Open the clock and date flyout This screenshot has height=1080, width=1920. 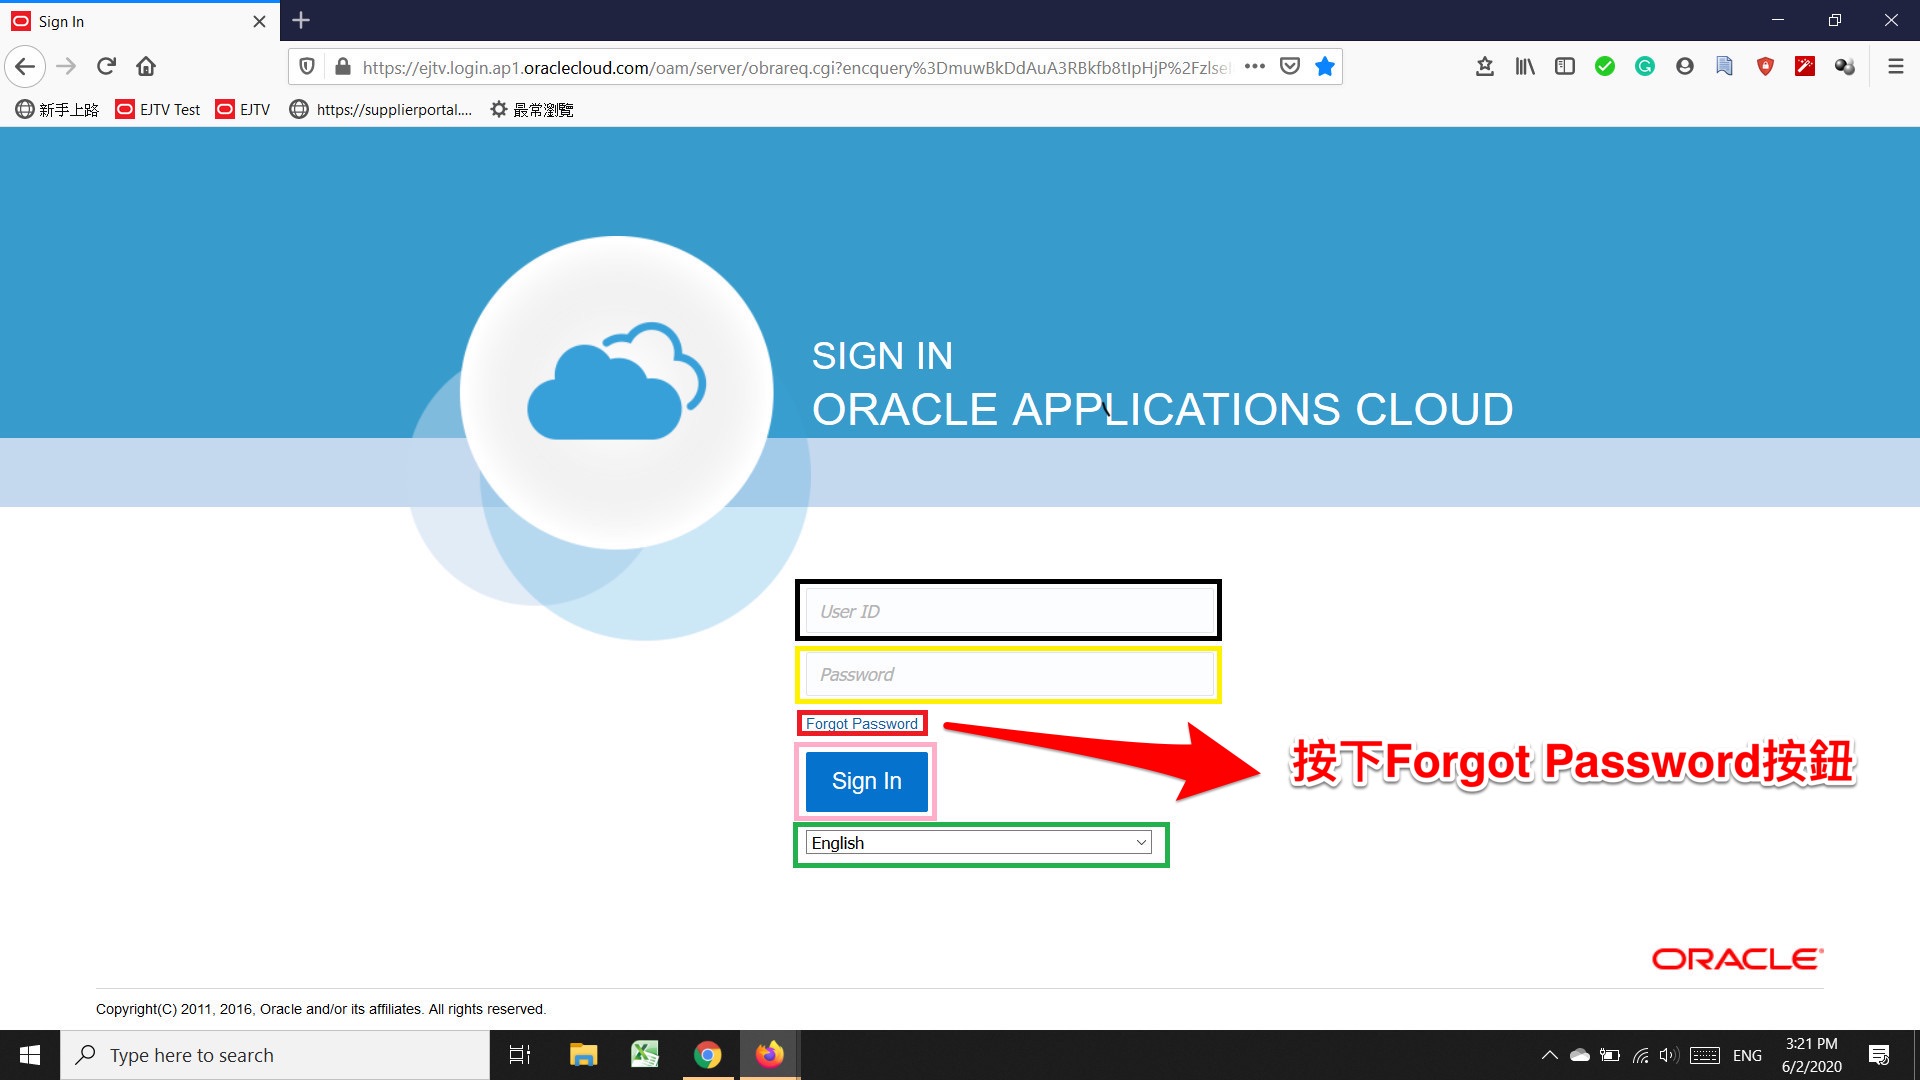[1812, 1055]
